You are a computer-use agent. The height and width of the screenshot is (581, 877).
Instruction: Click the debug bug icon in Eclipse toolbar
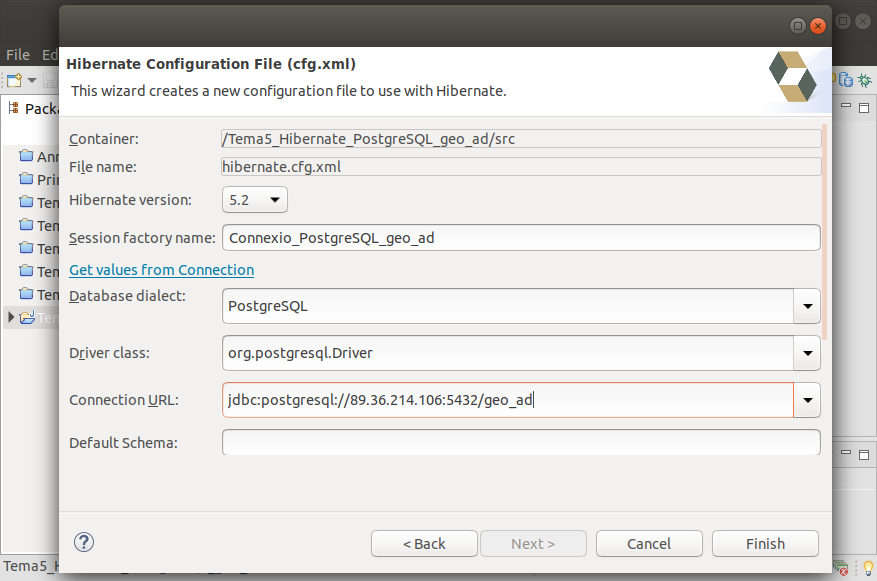pos(865,81)
